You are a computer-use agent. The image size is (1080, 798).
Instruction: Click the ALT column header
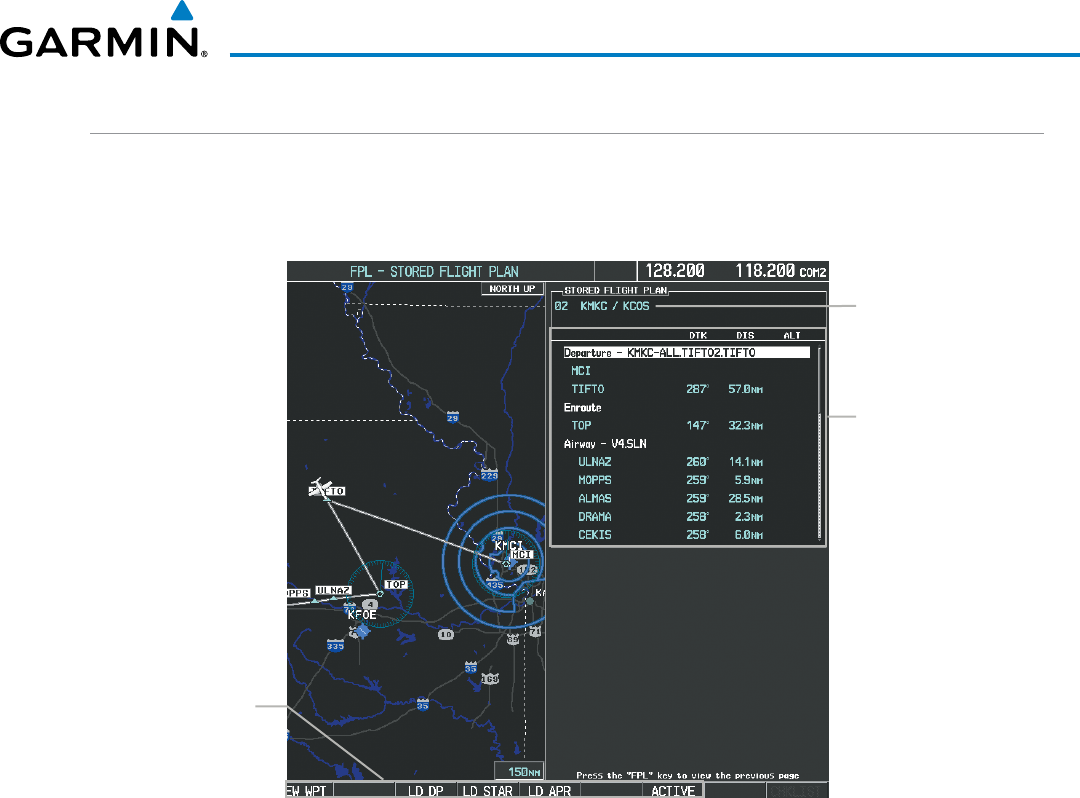[x=792, y=335]
